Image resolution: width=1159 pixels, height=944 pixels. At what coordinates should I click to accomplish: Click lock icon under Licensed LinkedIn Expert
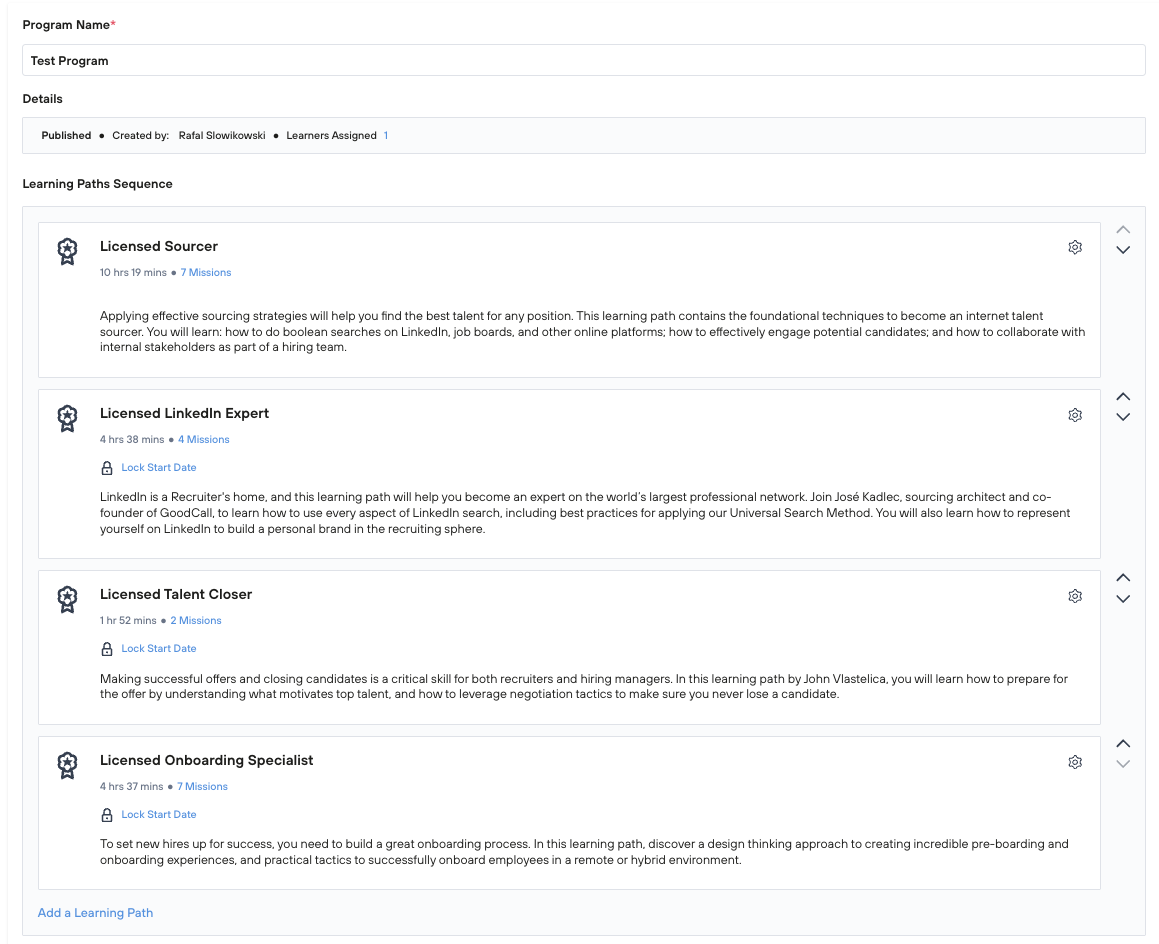pos(107,468)
